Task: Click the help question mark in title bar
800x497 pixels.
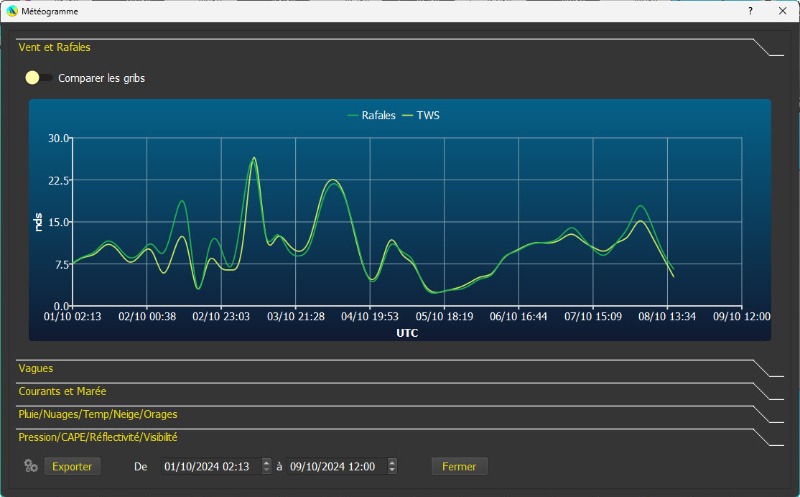Action: click(x=751, y=11)
